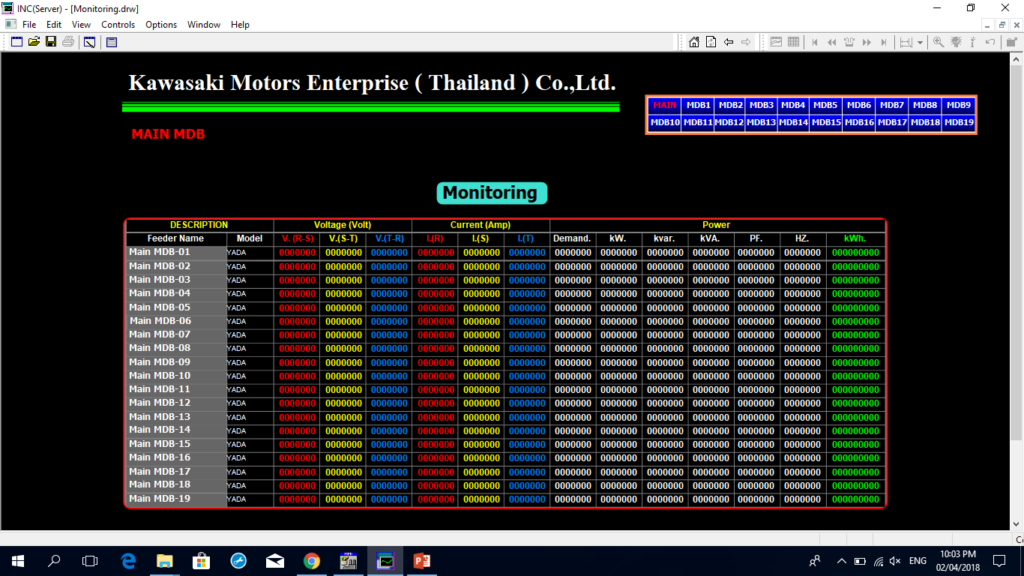The image size is (1024, 576).
Task: Click the panel view icon after the edit icon
Action: (x=112, y=42)
